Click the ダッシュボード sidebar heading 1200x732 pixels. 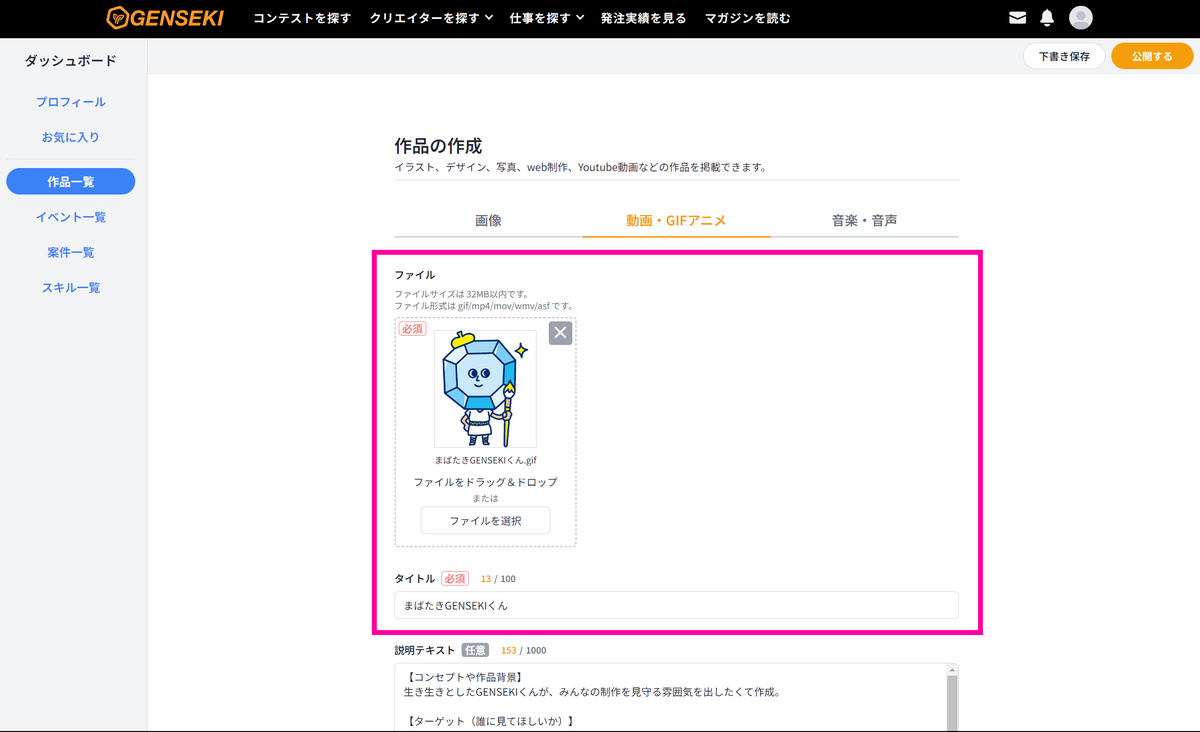71,61
